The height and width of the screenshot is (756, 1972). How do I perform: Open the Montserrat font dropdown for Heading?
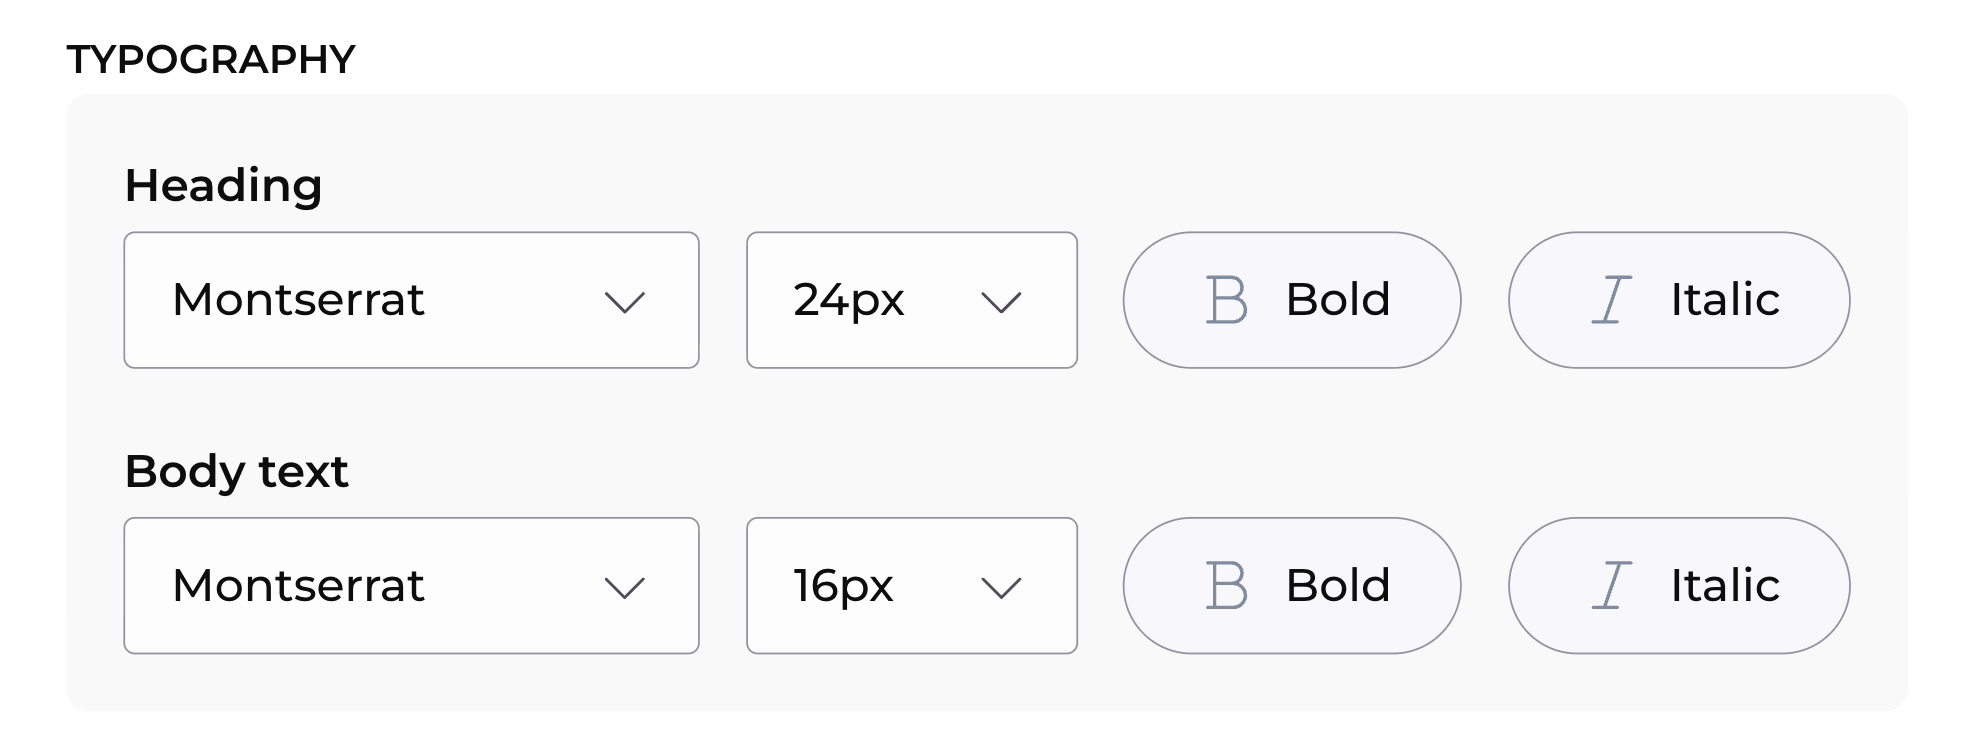412,299
